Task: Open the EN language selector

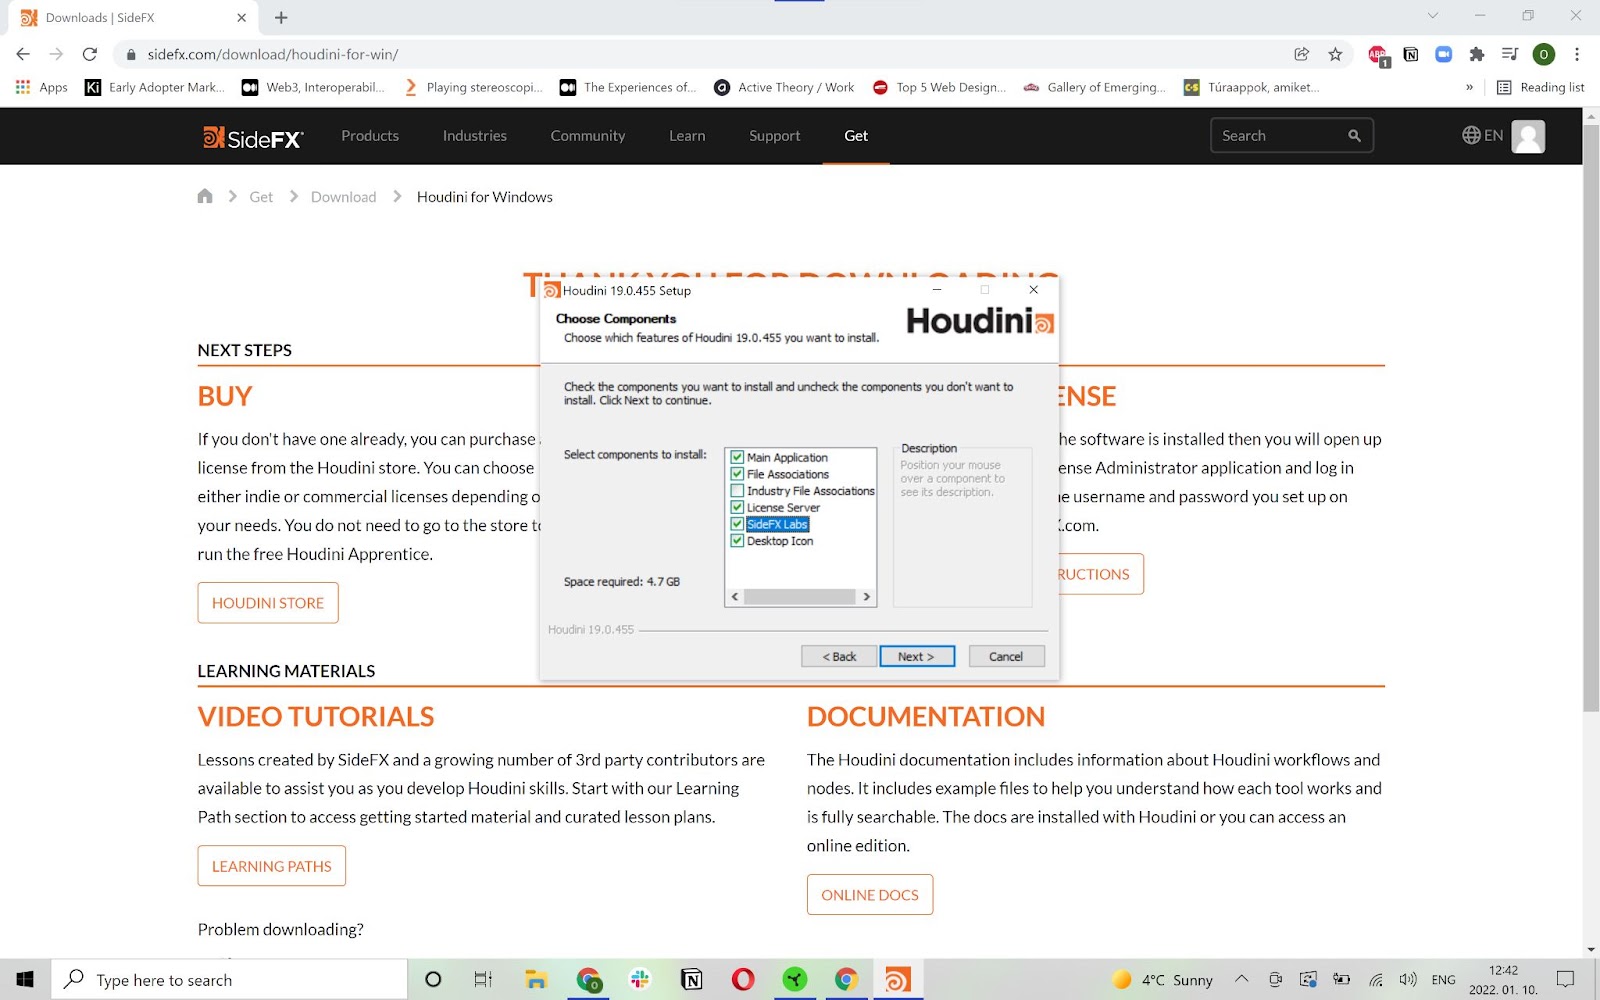Action: pyautogui.click(x=1482, y=136)
